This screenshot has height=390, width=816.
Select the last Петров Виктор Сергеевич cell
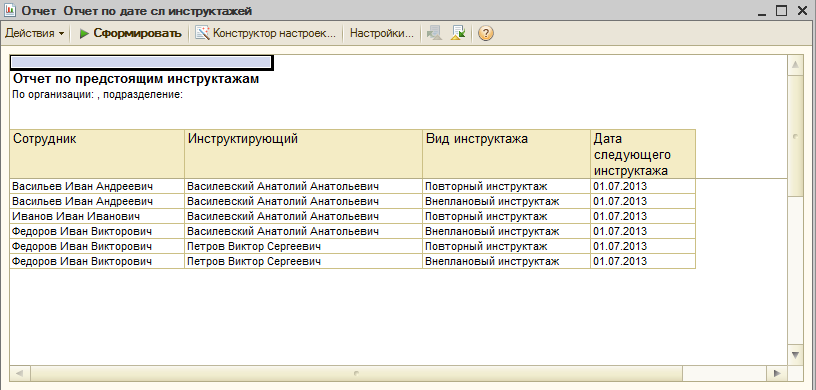(x=303, y=261)
